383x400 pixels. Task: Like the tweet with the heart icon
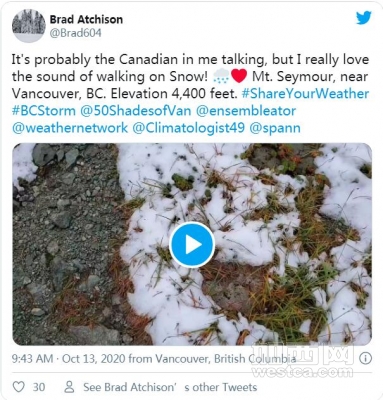point(19,387)
